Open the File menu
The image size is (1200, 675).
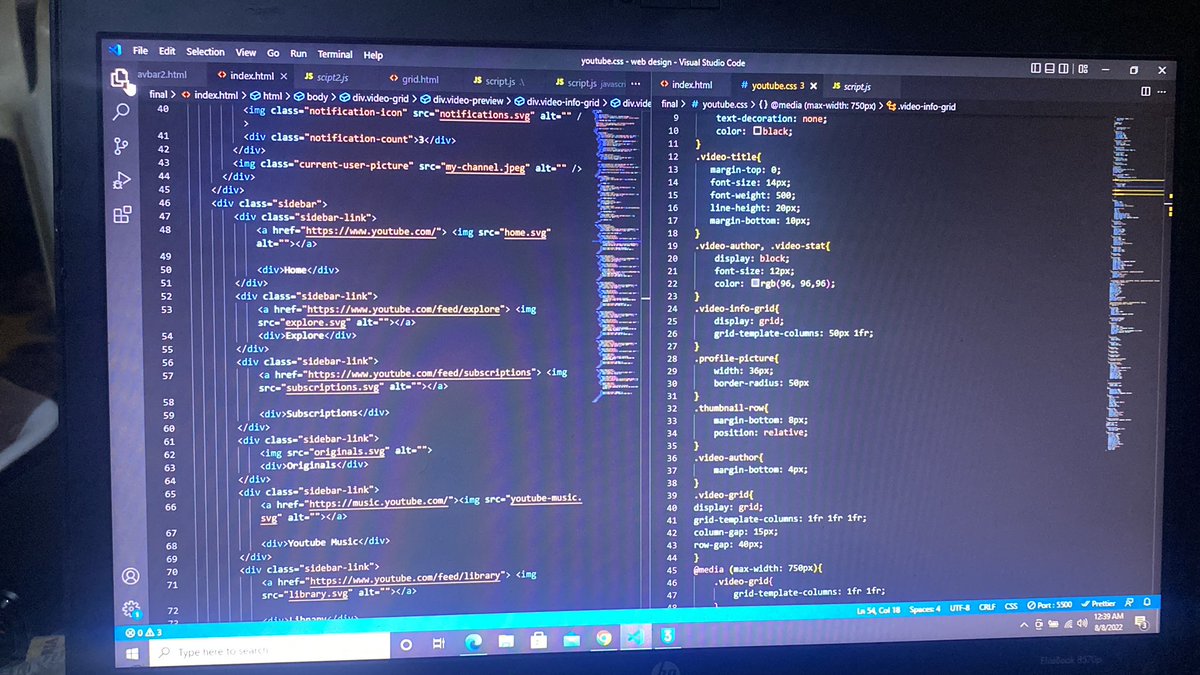pyautogui.click(x=140, y=51)
